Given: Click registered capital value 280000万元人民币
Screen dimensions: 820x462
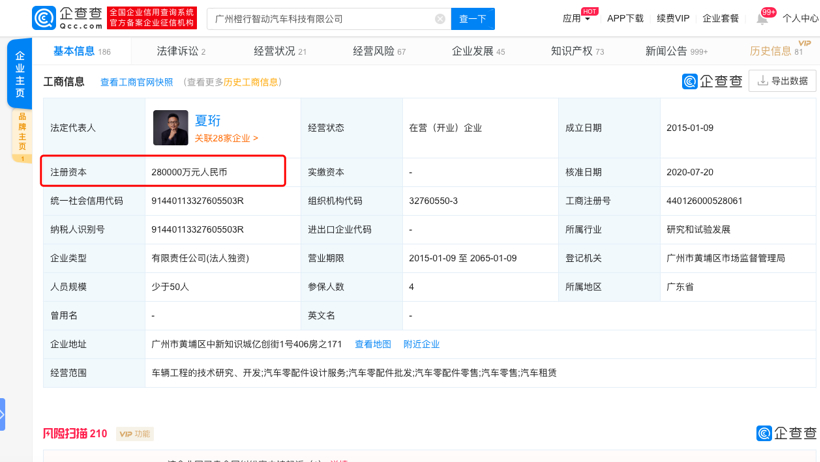Looking at the screenshot, I should 189,172.
